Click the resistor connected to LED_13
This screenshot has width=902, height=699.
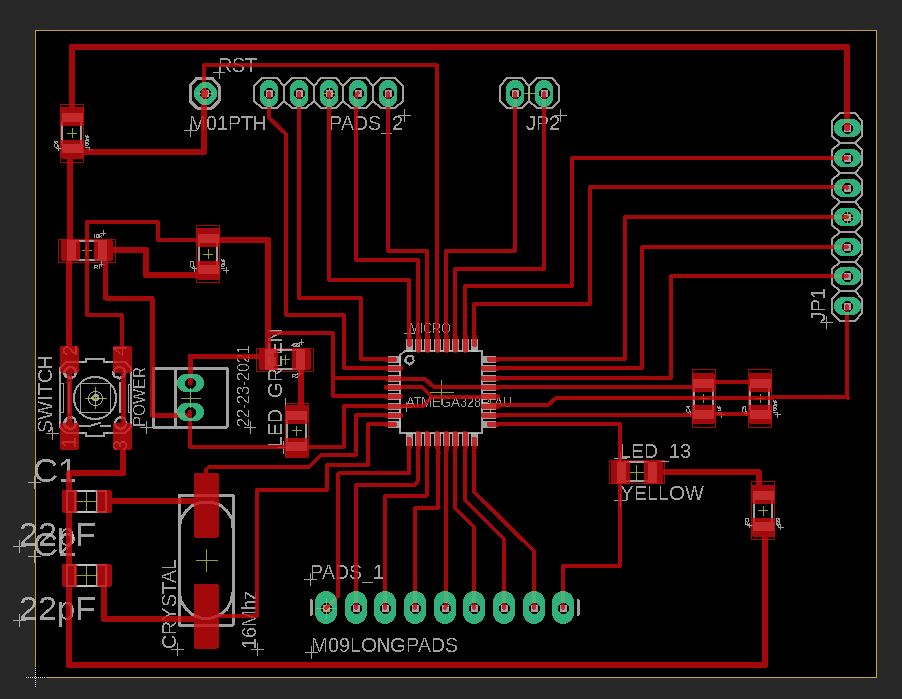[x=763, y=510]
